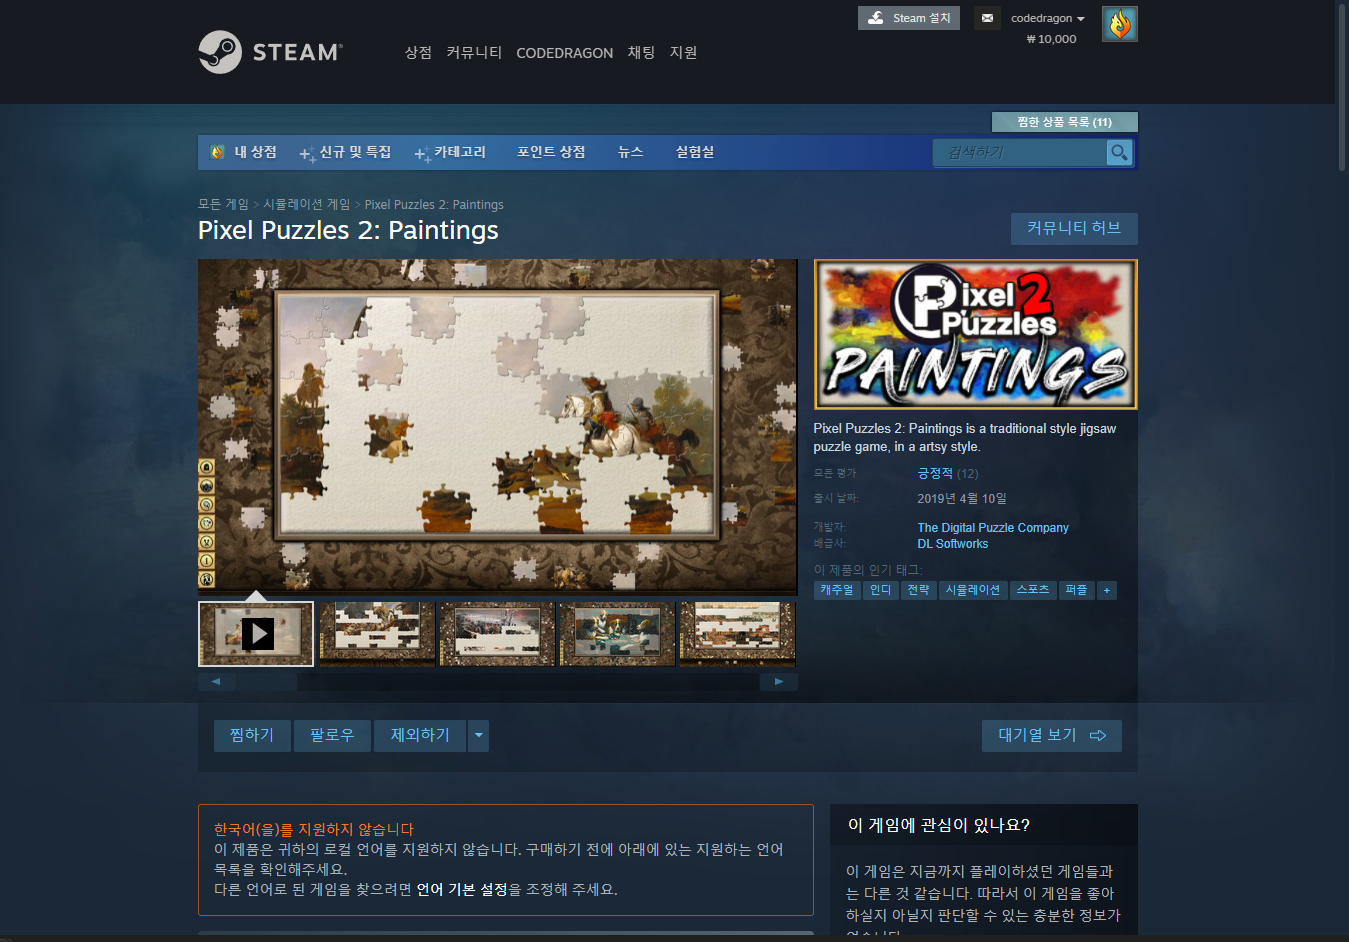1349x942 pixels.
Task: Click 커뮤니티 허브 button
Action: (1074, 228)
